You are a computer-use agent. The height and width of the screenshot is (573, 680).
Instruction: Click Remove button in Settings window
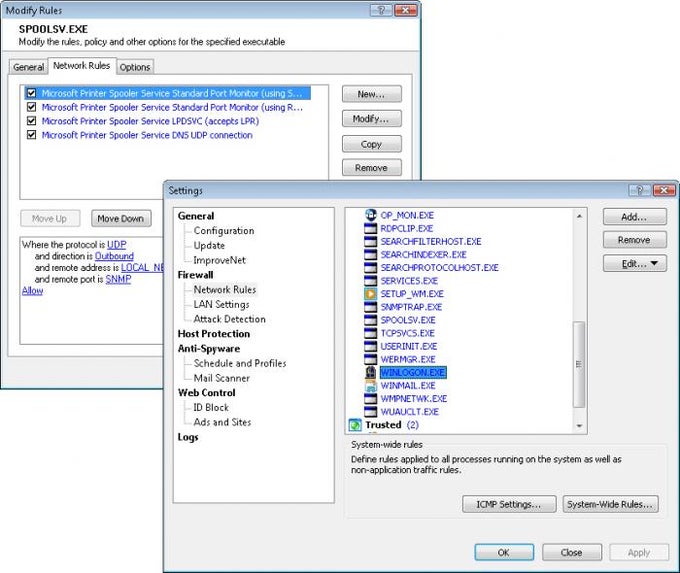[x=634, y=239]
